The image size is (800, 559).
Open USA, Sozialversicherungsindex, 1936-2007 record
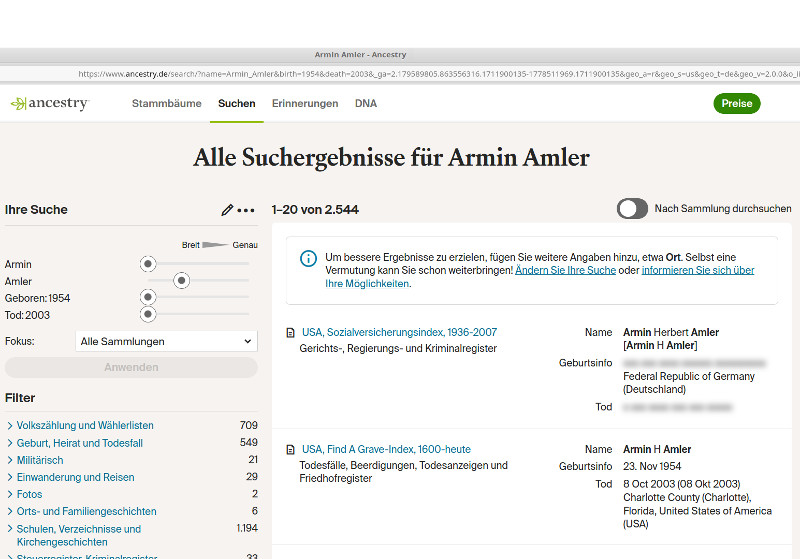(399, 333)
